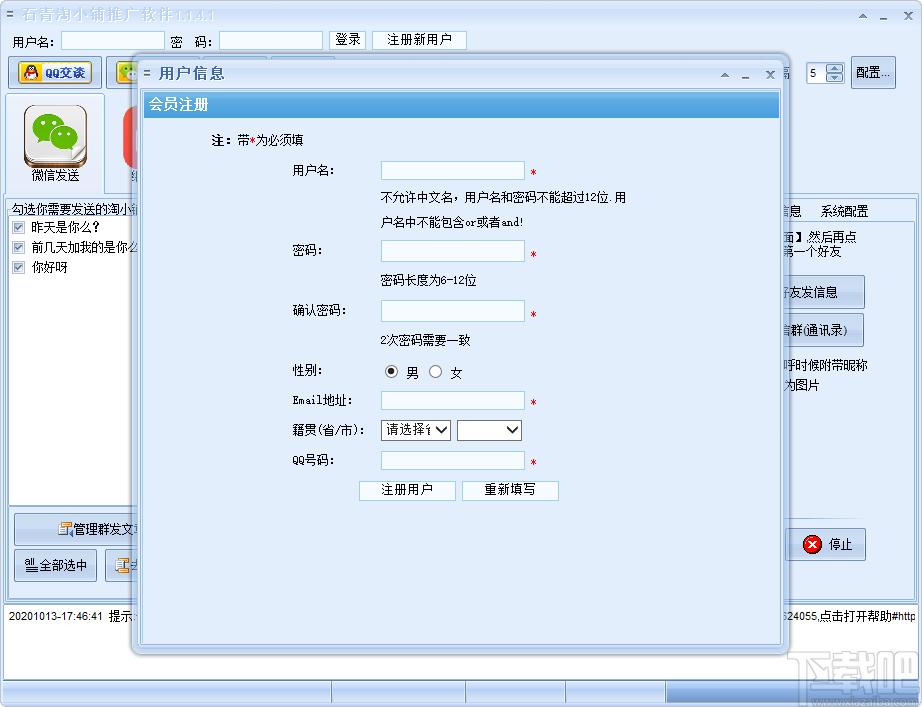Click the 注册新用户 button
Viewport: 922px width, 707px height.
419,40
